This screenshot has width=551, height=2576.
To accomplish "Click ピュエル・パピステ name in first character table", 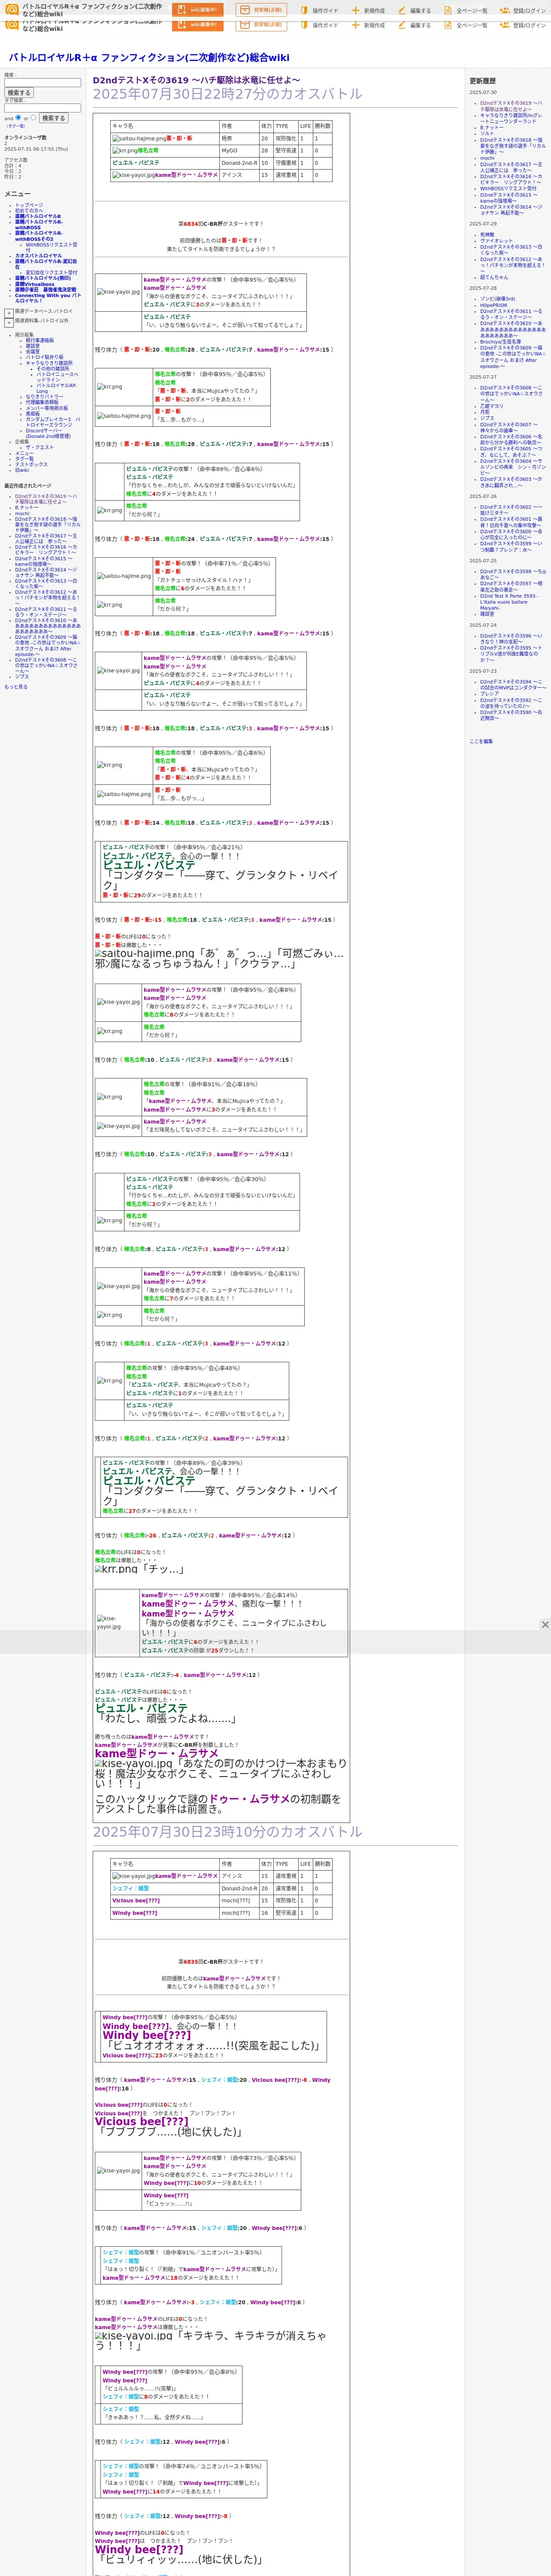I will 135,163.
